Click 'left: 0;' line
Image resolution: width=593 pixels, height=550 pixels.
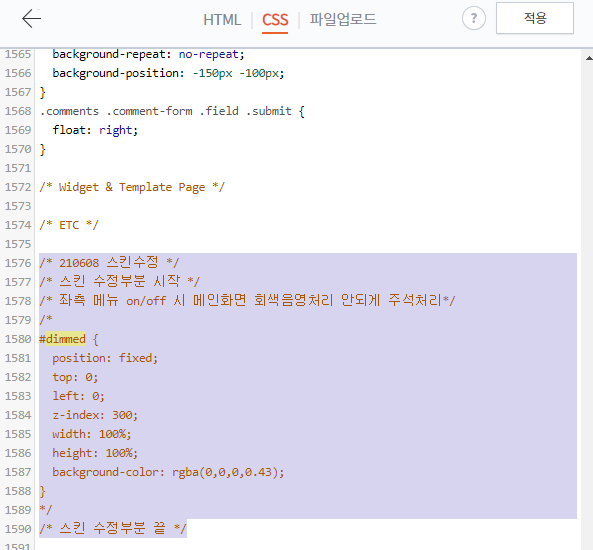pos(78,396)
